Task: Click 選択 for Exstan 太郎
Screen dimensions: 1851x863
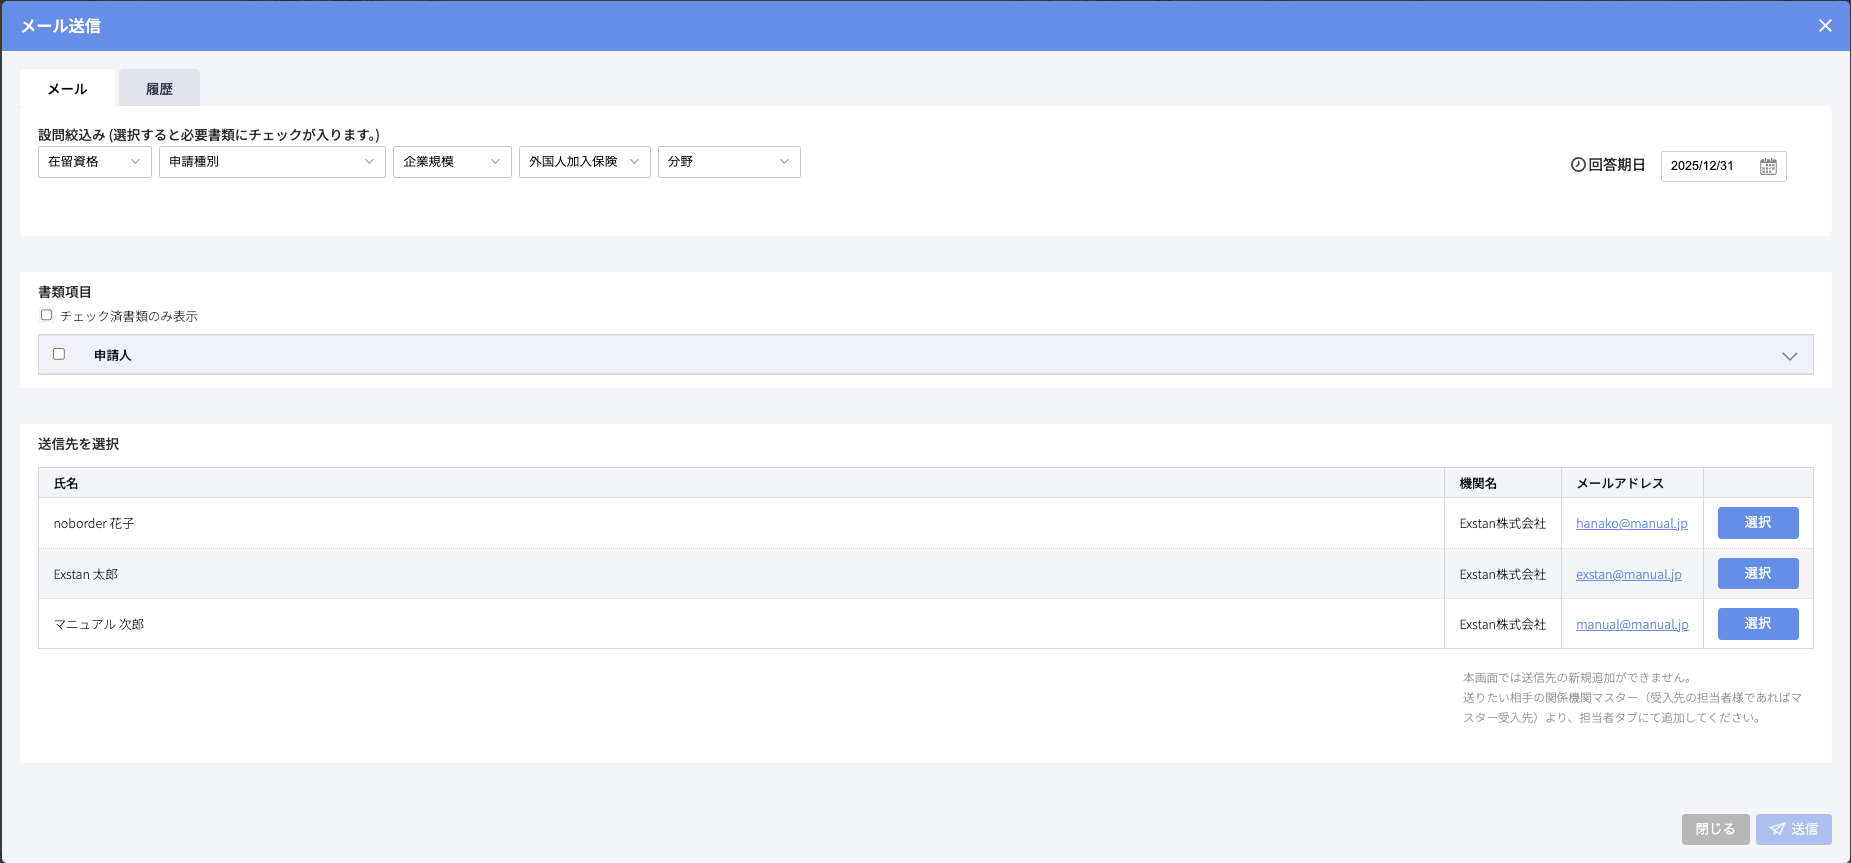Action: 1757,573
